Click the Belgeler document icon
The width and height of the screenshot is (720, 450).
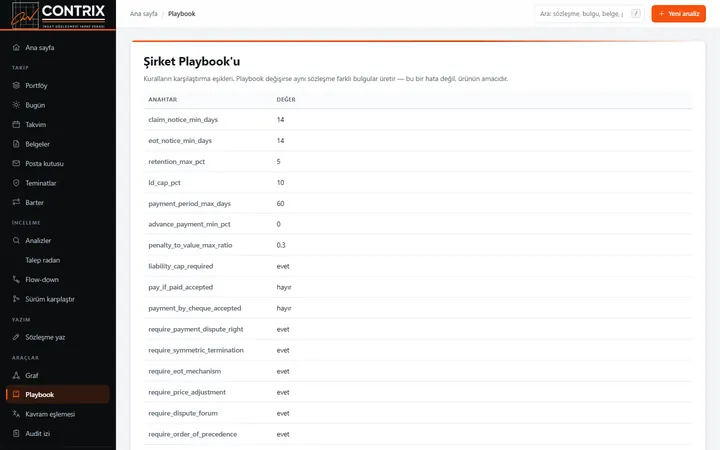coord(16,144)
